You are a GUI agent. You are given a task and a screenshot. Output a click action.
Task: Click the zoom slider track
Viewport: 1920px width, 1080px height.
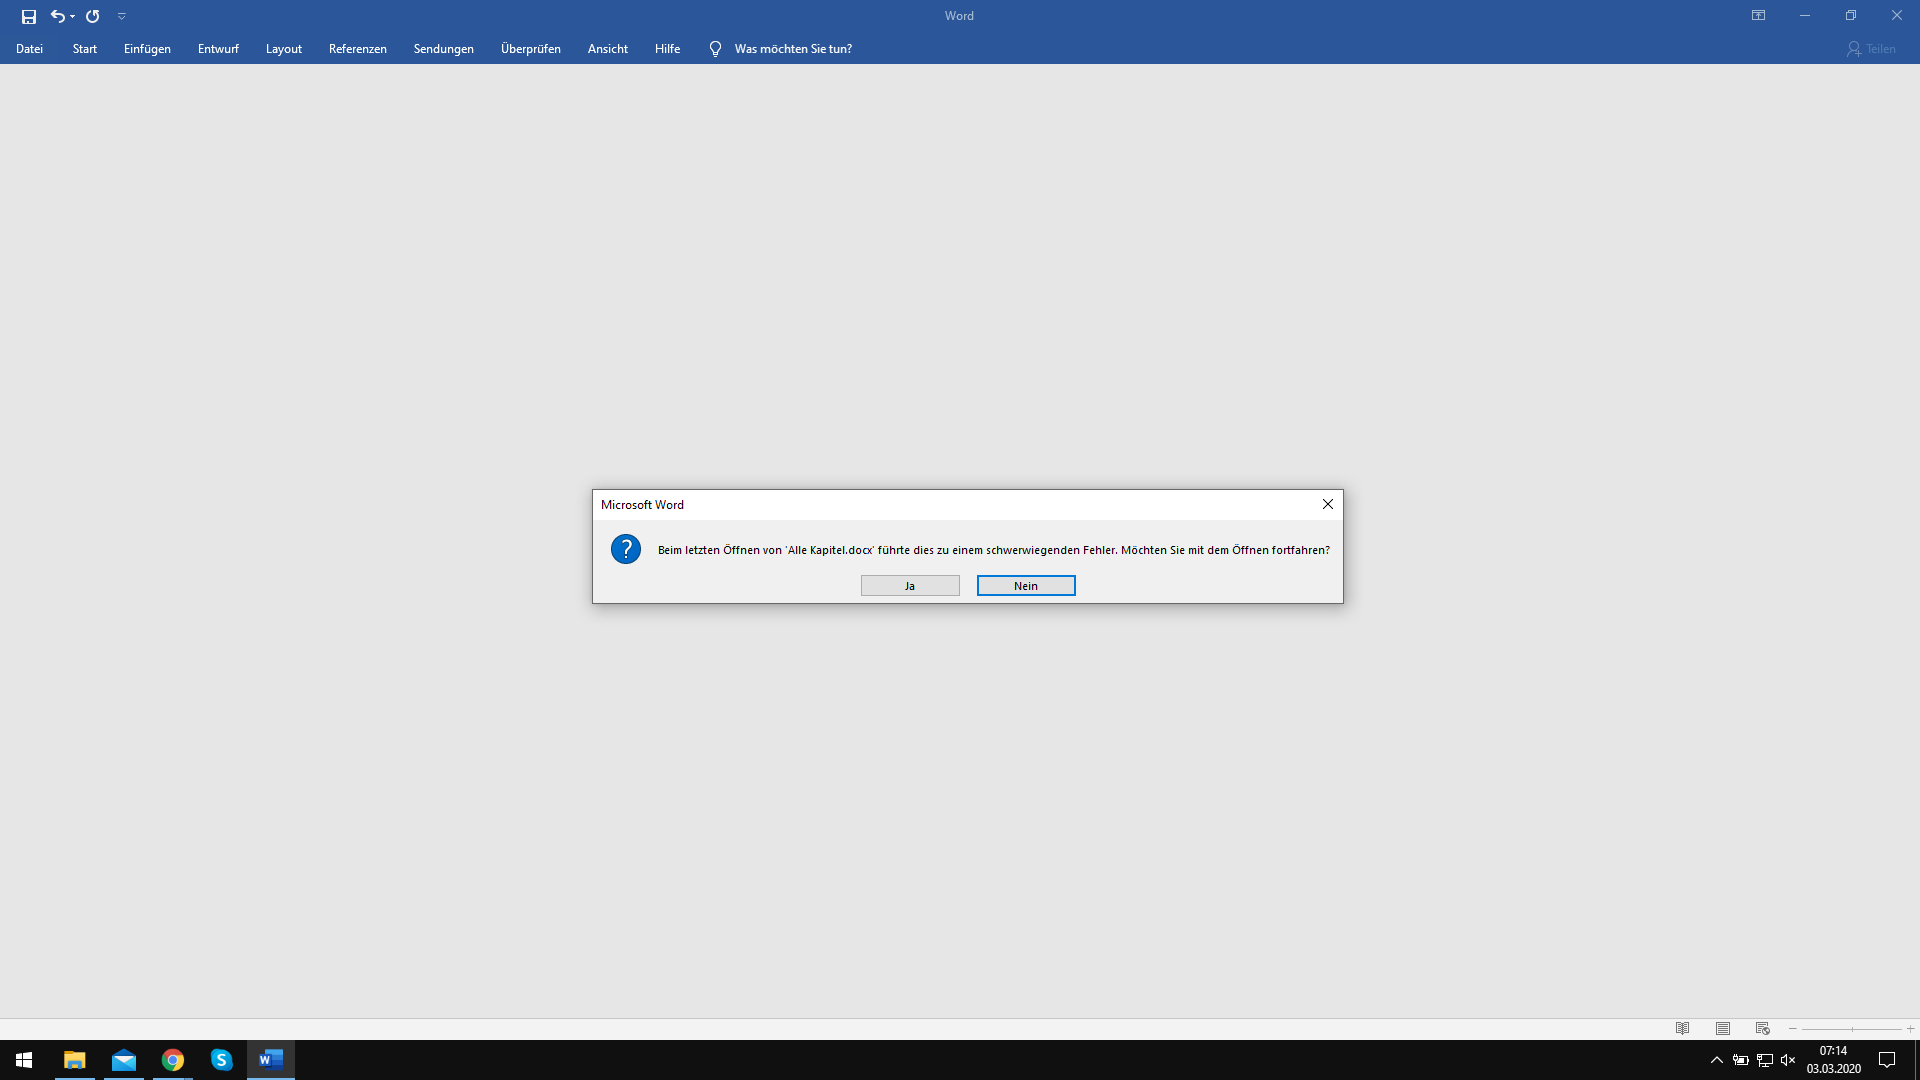pyautogui.click(x=1852, y=1029)
